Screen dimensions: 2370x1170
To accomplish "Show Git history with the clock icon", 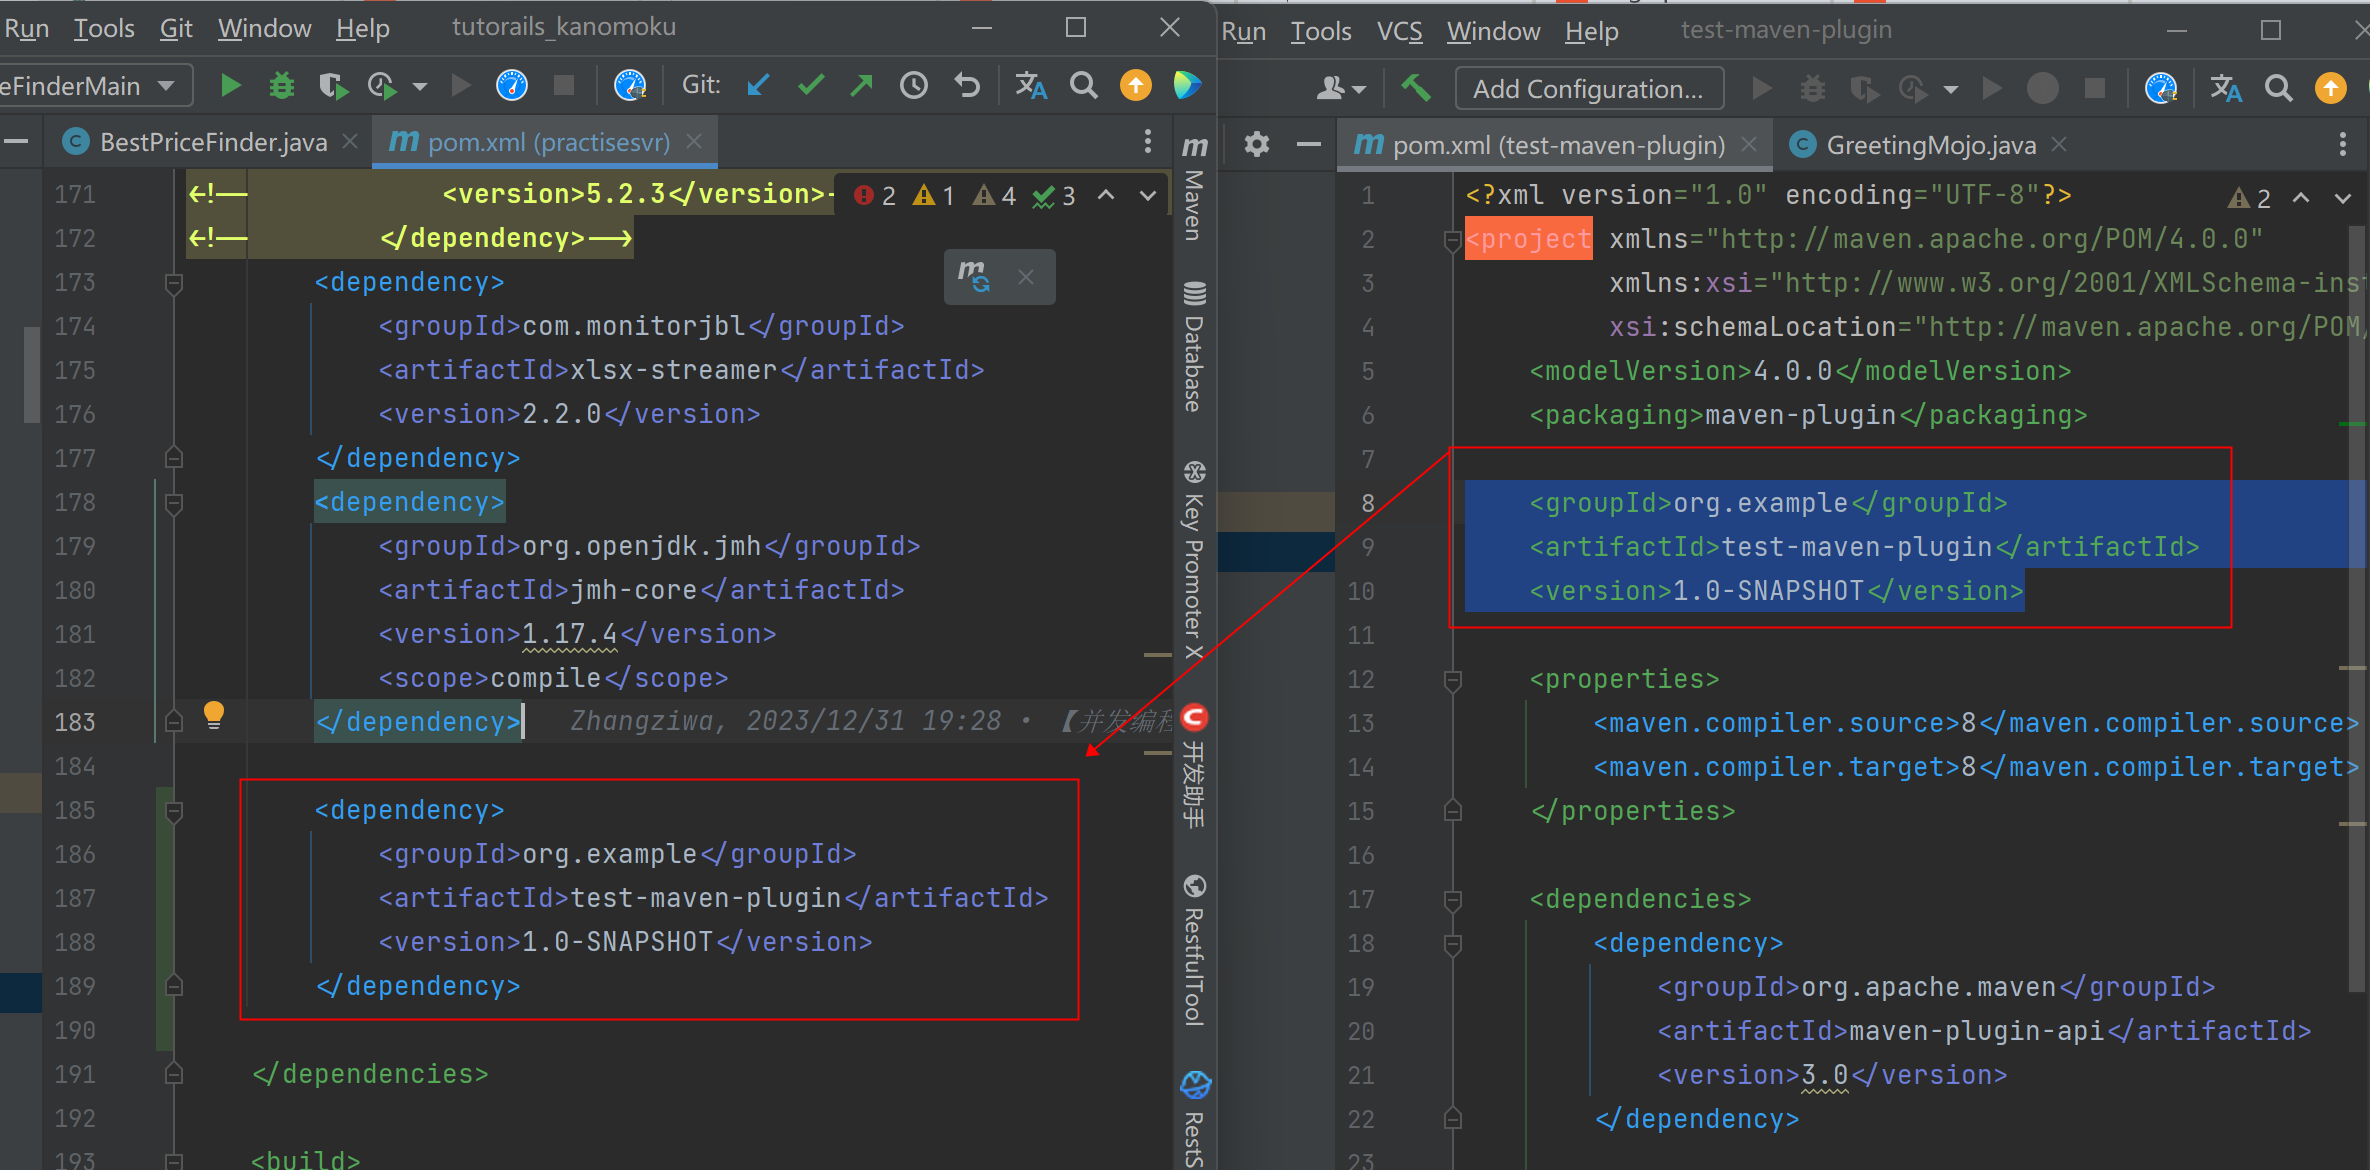I will point(913,86).
